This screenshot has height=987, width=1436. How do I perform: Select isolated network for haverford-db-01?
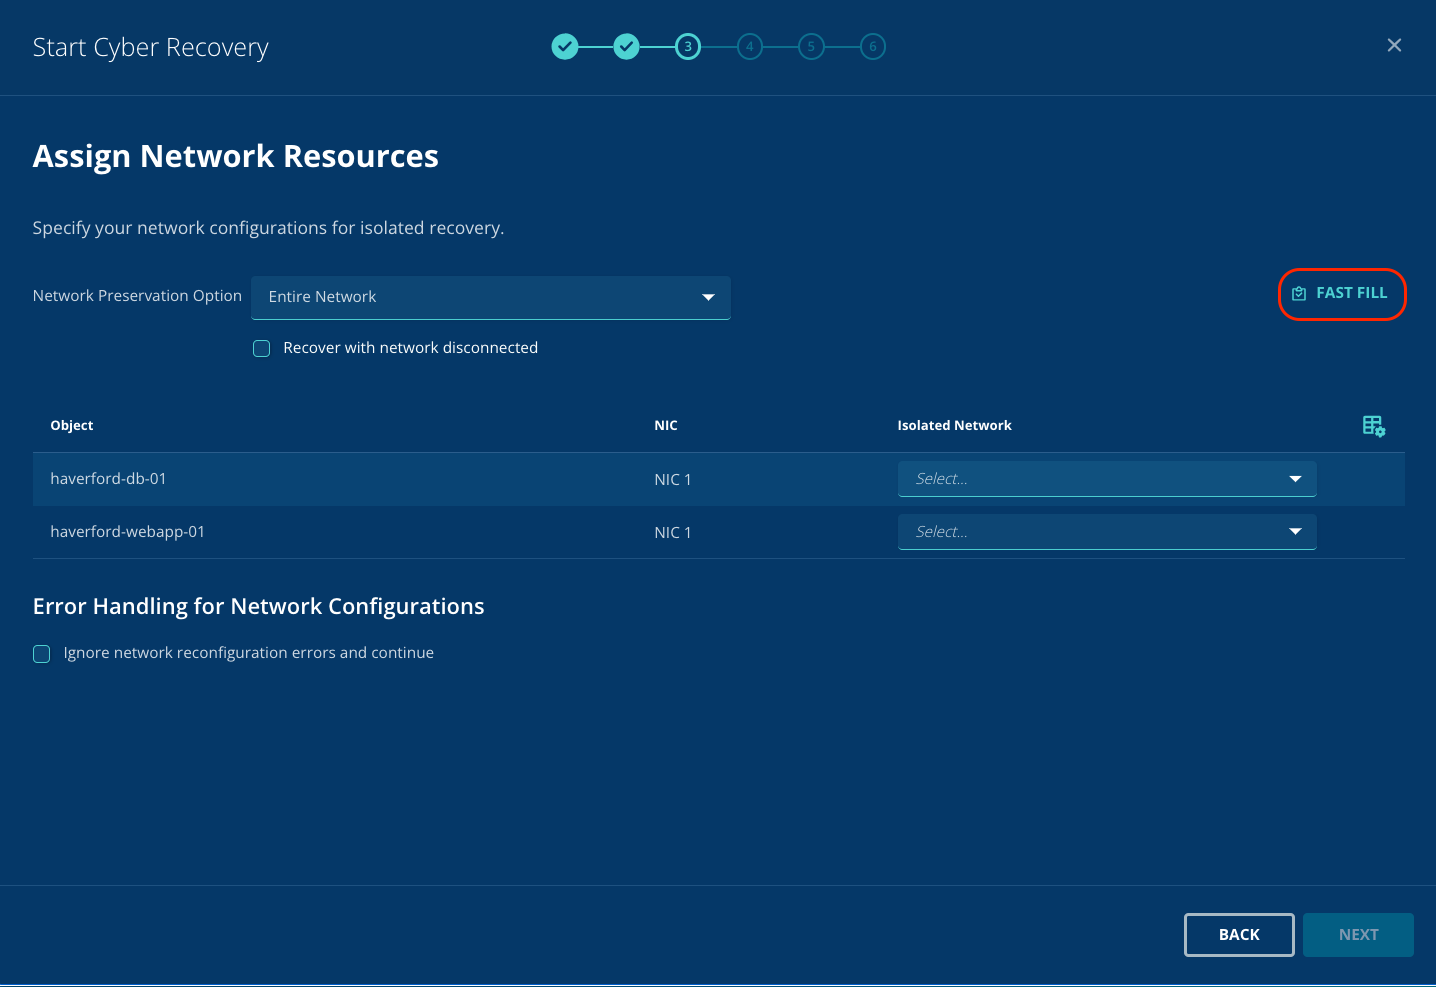[x=1106, y=479]
